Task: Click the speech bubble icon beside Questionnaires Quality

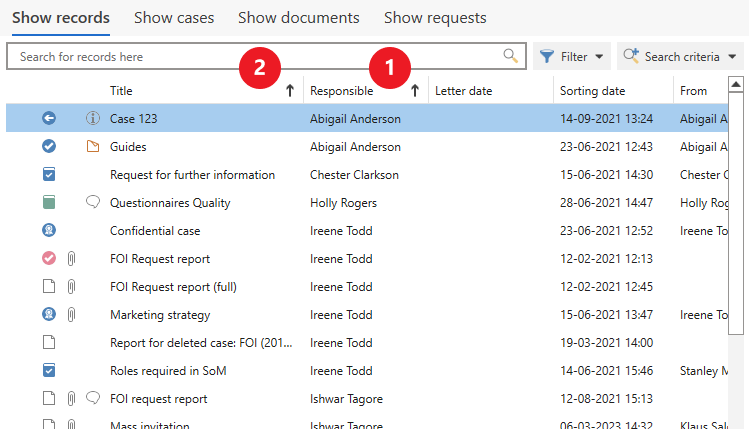Action: click(x=93, y=203)
